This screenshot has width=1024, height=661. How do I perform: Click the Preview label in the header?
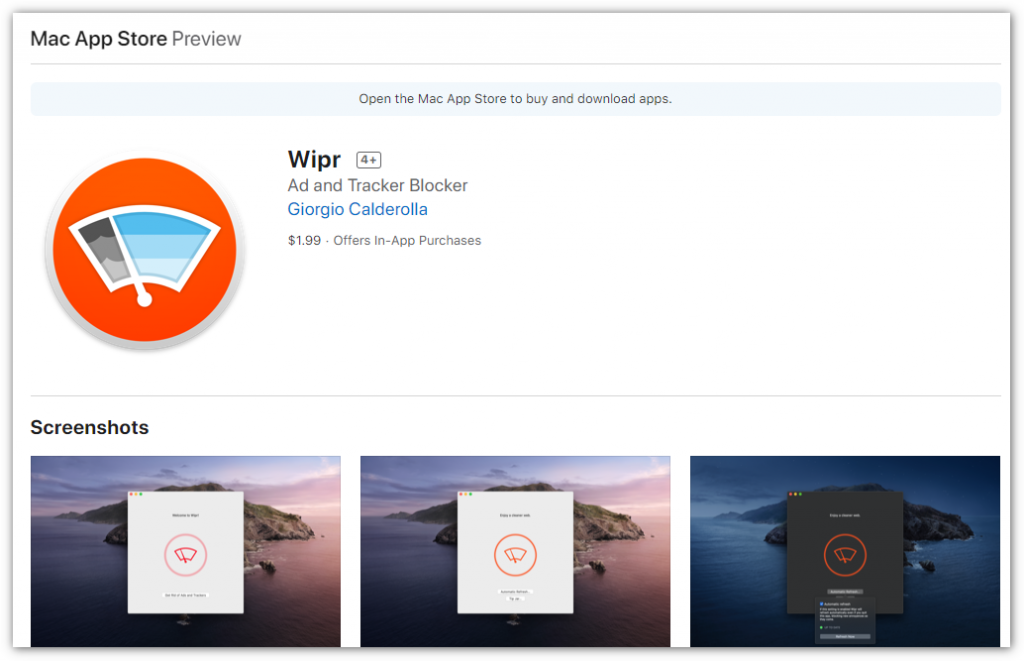pos(206,39)
